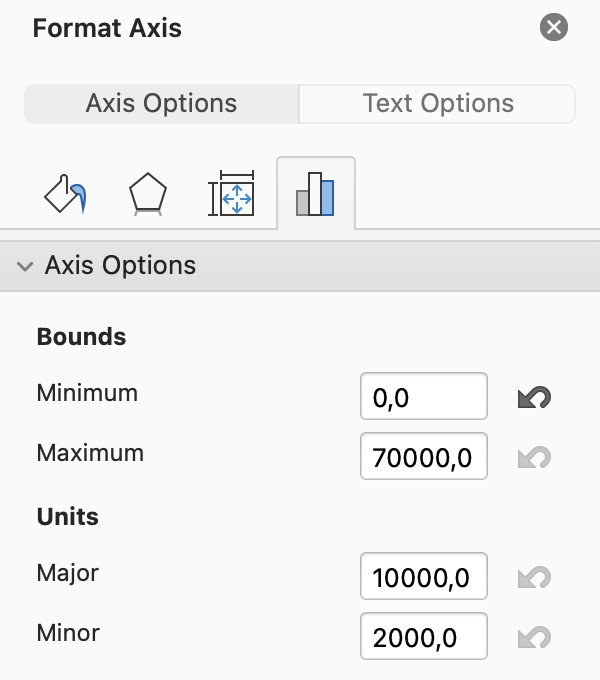
Task: Close the Format Axis pane
Action: (553, 27)
